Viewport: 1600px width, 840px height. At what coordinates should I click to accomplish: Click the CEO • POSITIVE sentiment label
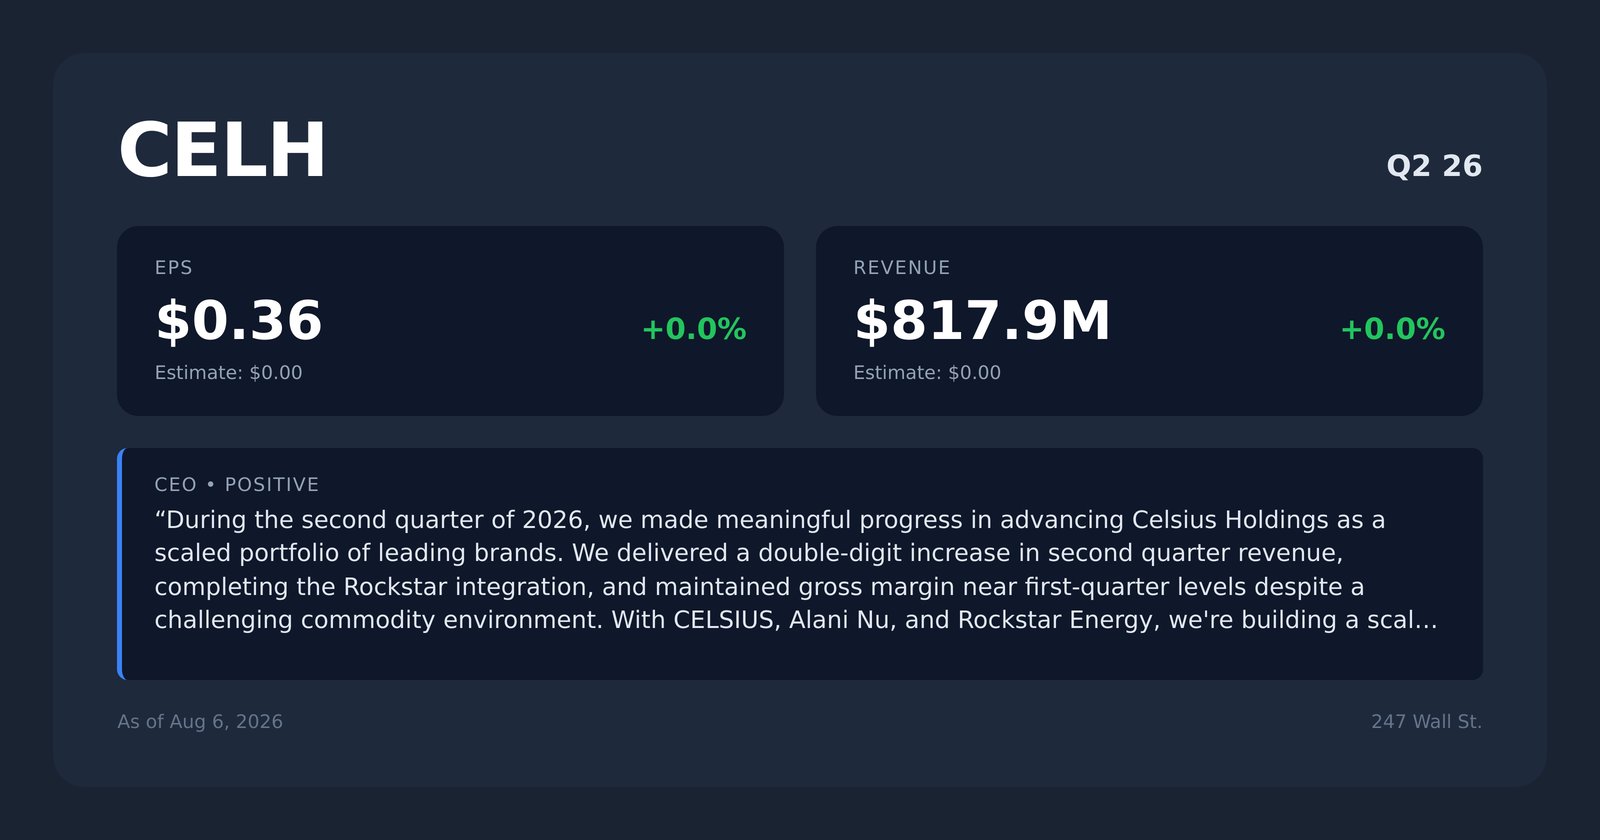click(237, 485)
